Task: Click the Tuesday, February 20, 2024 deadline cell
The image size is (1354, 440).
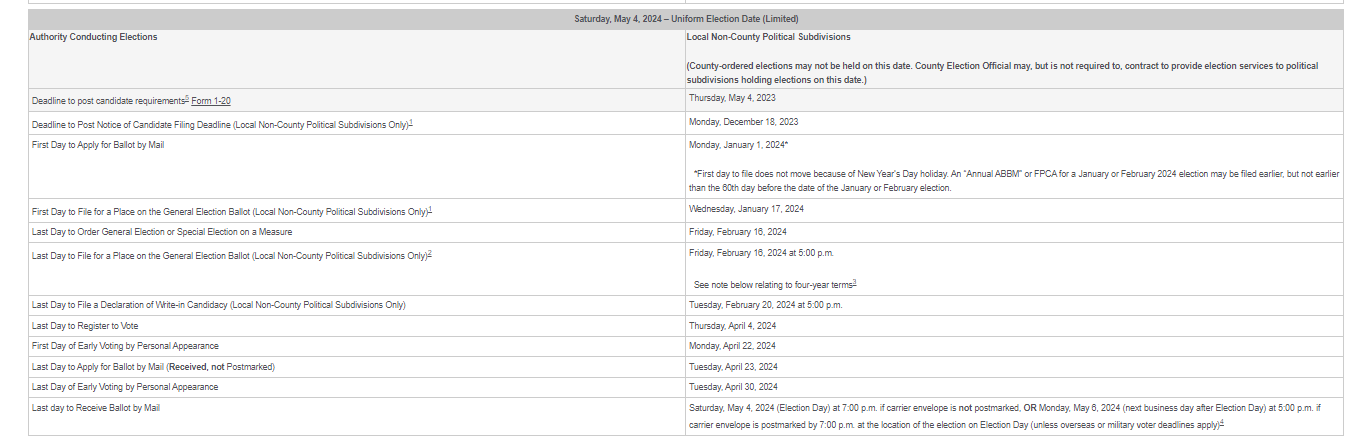Action: coord(765,304)
